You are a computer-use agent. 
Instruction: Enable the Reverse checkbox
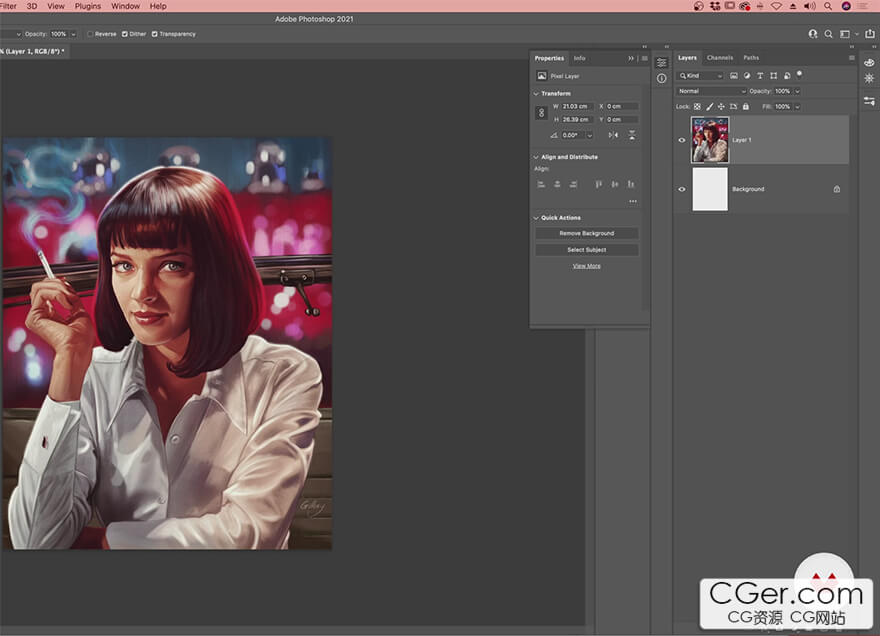[90, 34]
